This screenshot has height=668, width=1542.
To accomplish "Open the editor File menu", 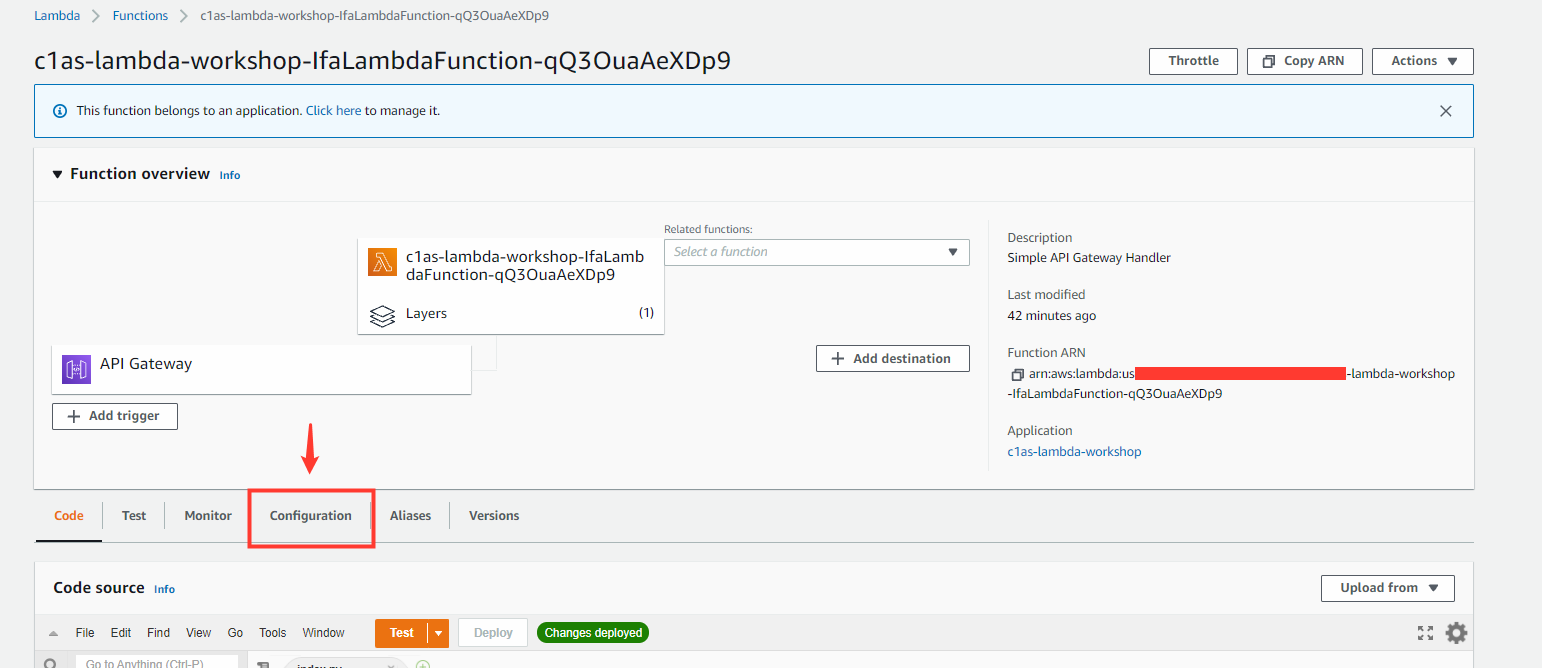I will click(85, 633).
